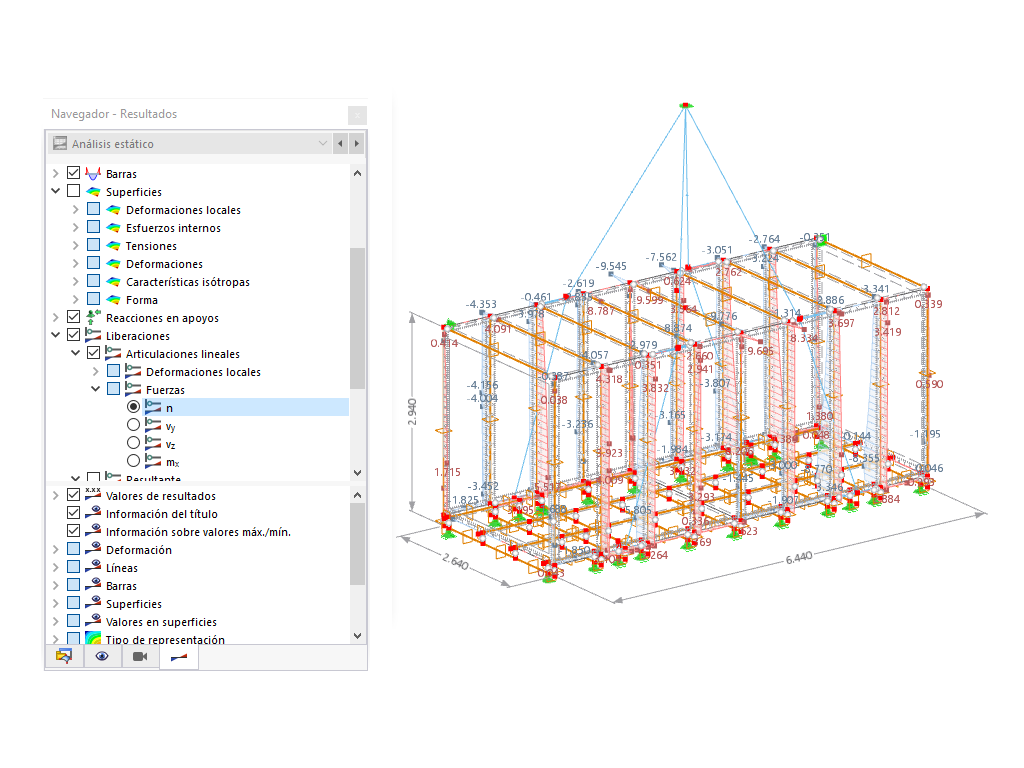The height and width of the screenshot is (768, 1024).
Task: Click the vz force icon
Action: pyautogui.click(x=153, y=443)
